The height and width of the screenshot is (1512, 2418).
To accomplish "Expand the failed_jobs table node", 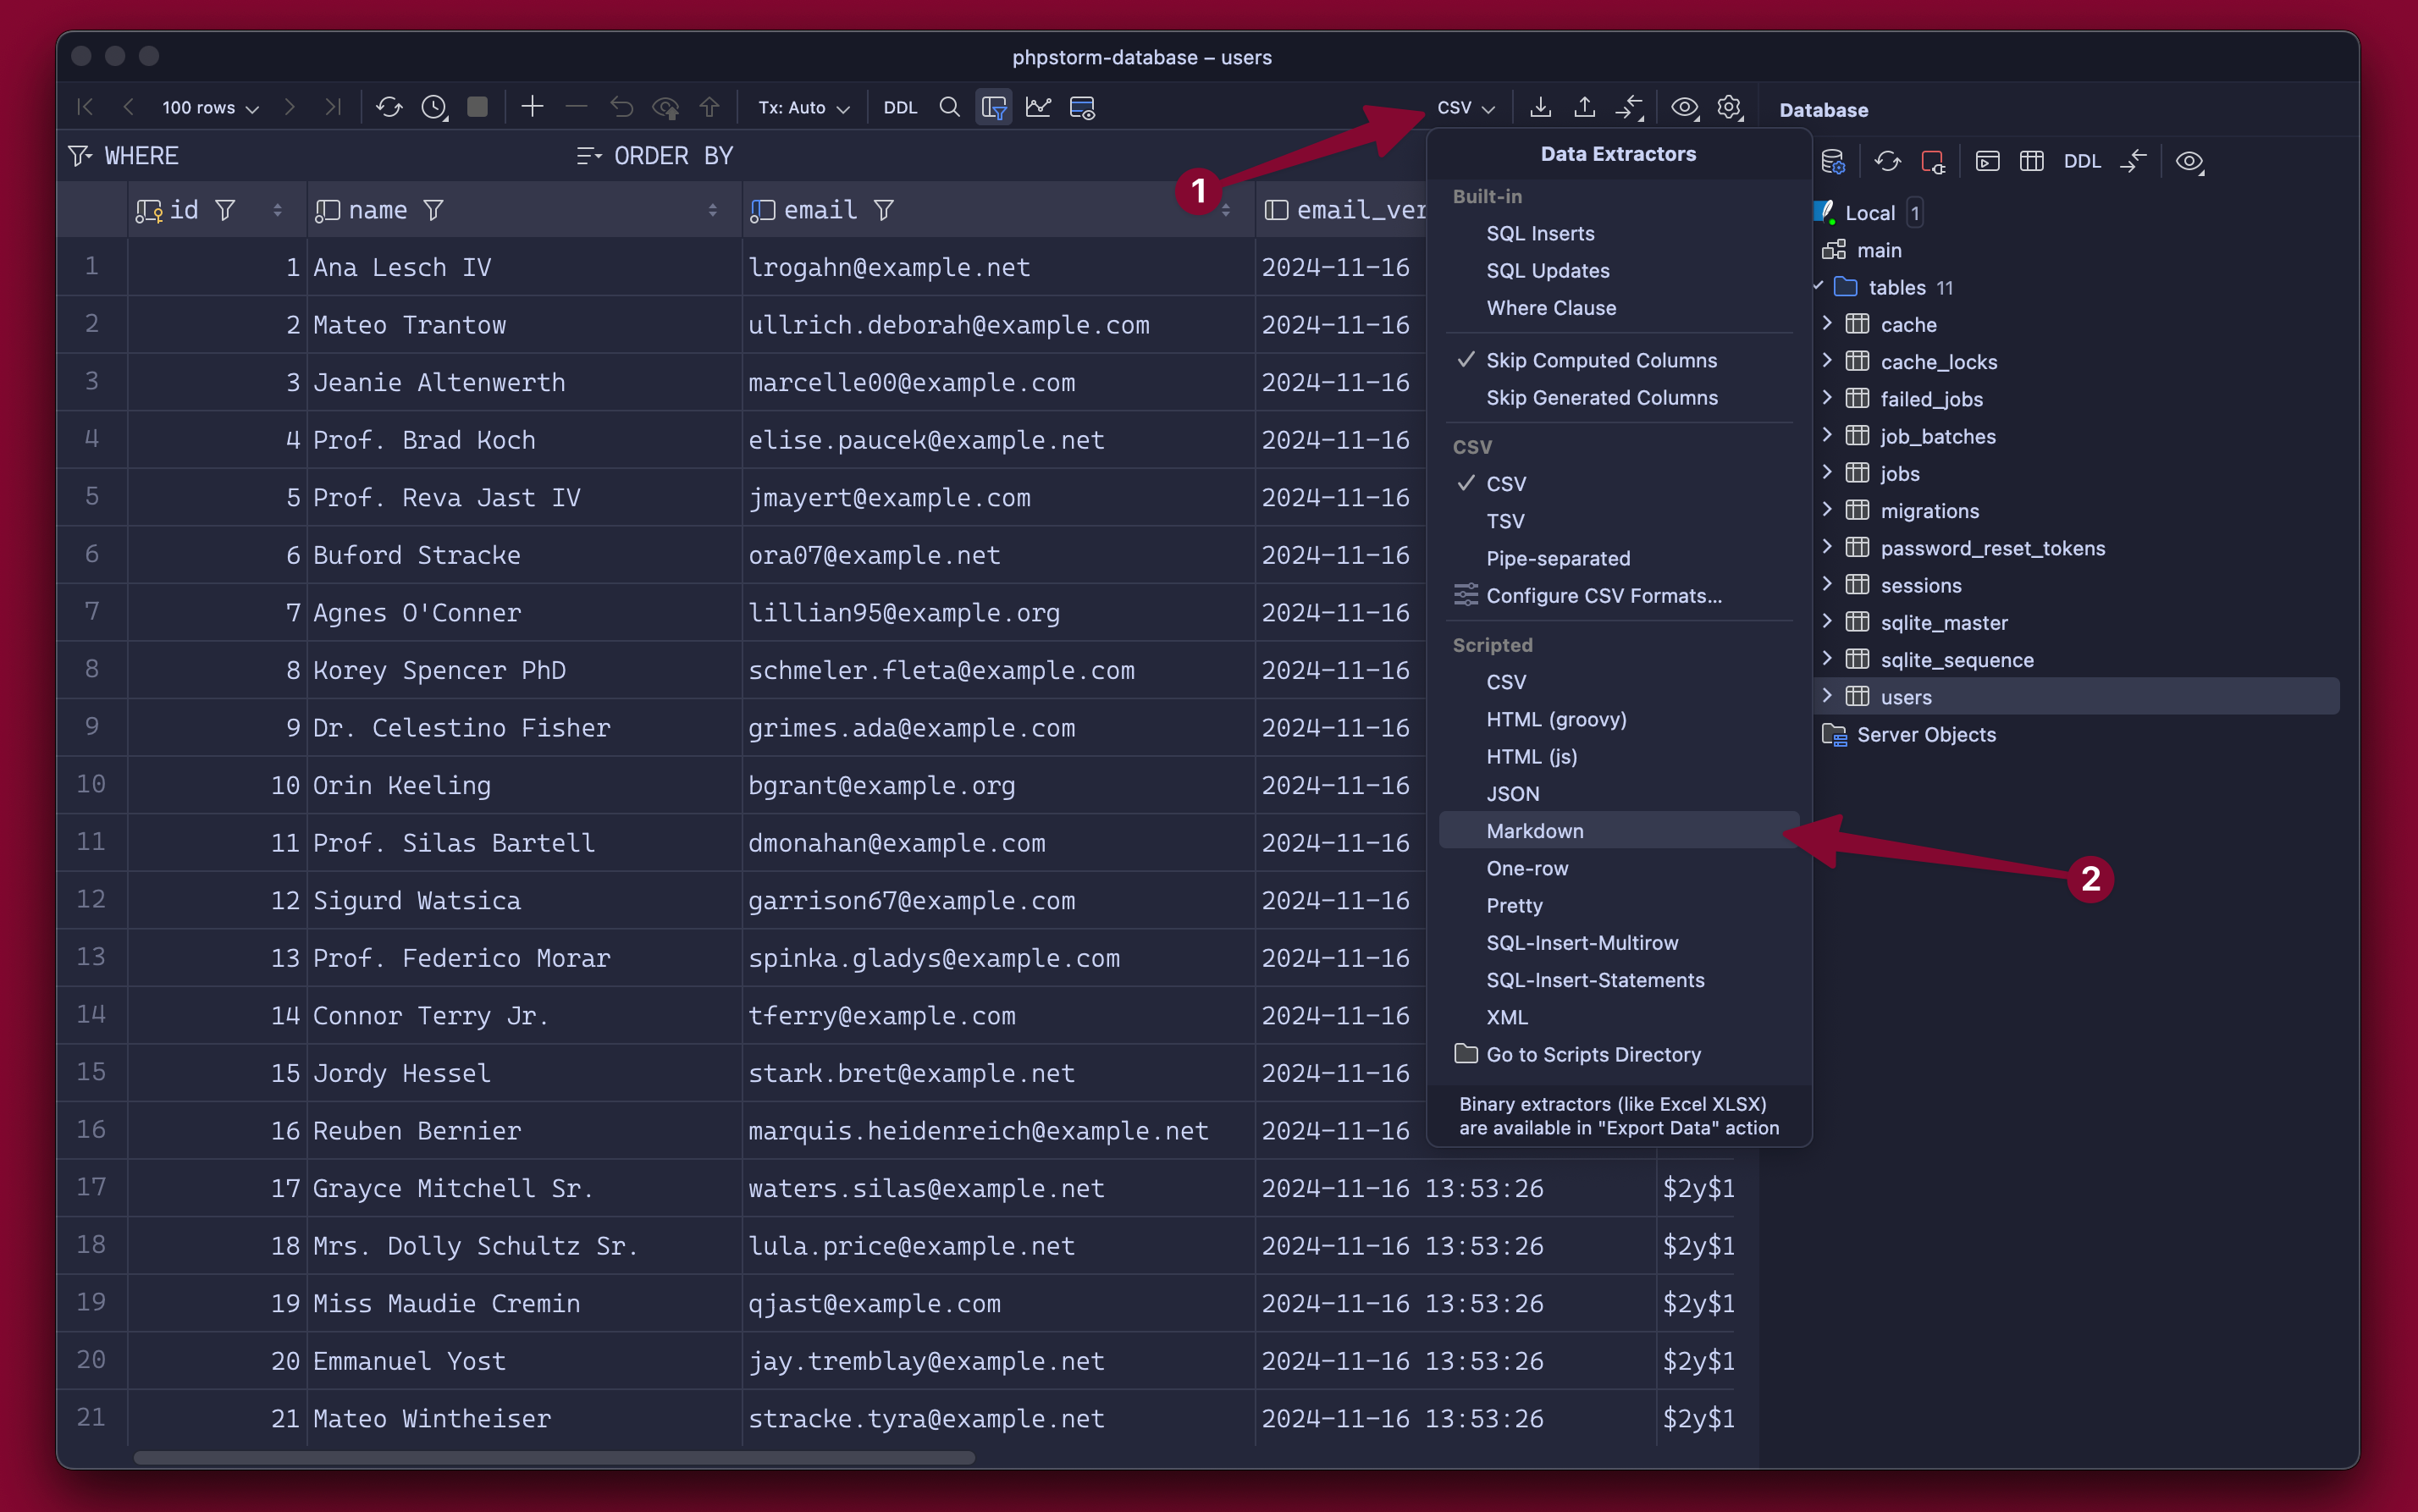I will (1827, 397).
